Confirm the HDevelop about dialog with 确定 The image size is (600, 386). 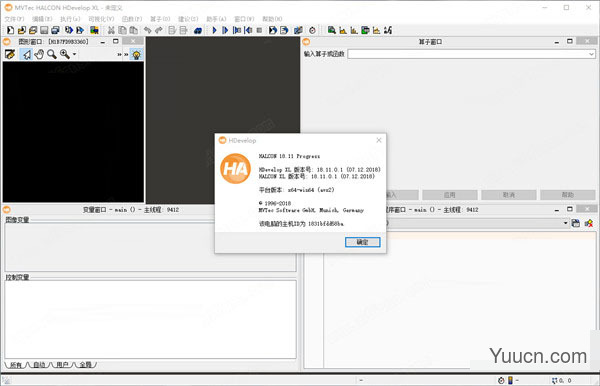(362, 242)
